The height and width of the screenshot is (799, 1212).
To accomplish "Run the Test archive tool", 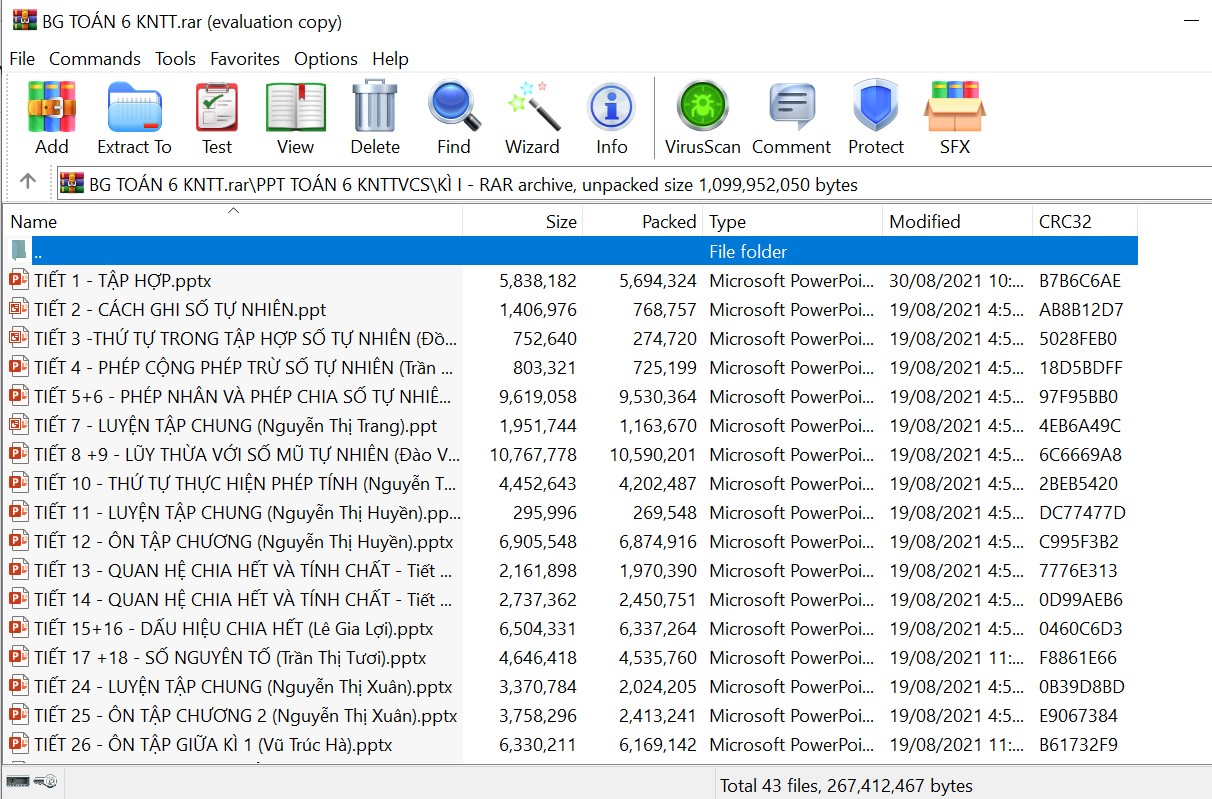I will point(216,107).
